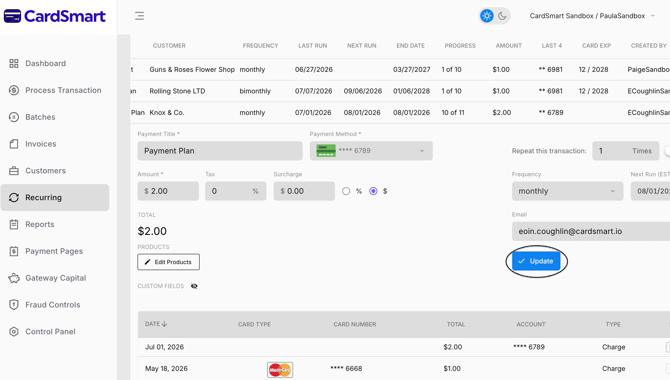The height and width of the screenshot is (380, 670).
Task: Click ACCOUNT column header
Action: click(531, 324)
